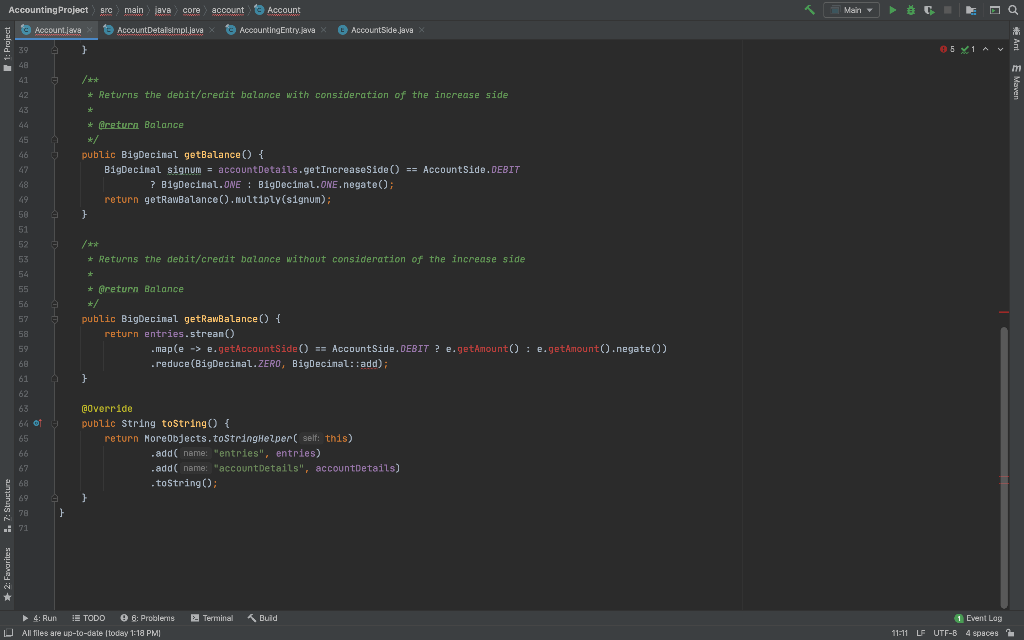Open the Terminal tool window
The width and height of the screenshot is (1024, 640).
211,618
